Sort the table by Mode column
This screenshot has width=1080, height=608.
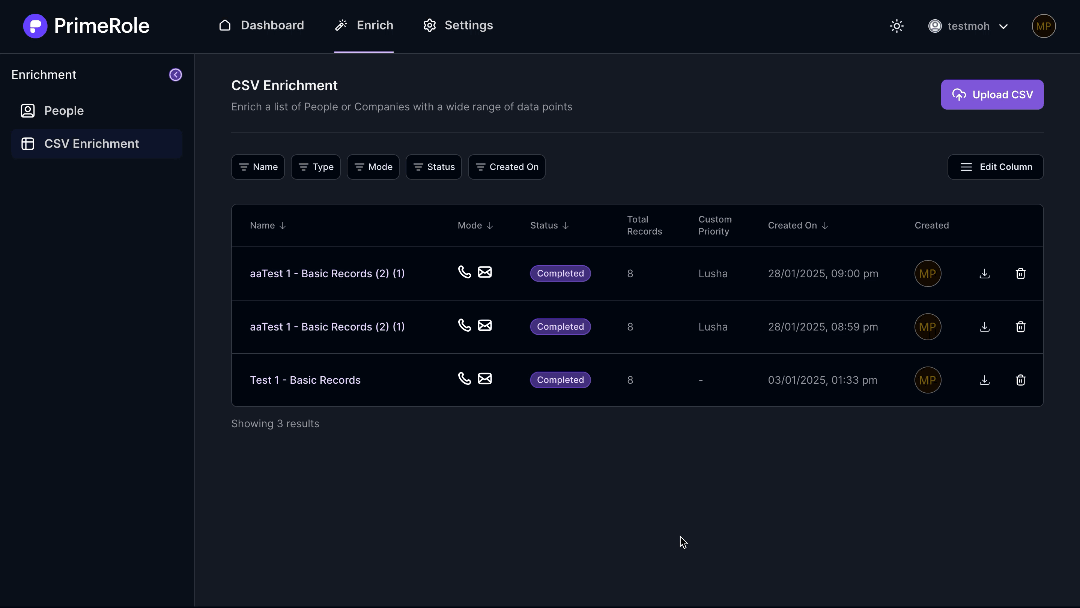[475, 226]
